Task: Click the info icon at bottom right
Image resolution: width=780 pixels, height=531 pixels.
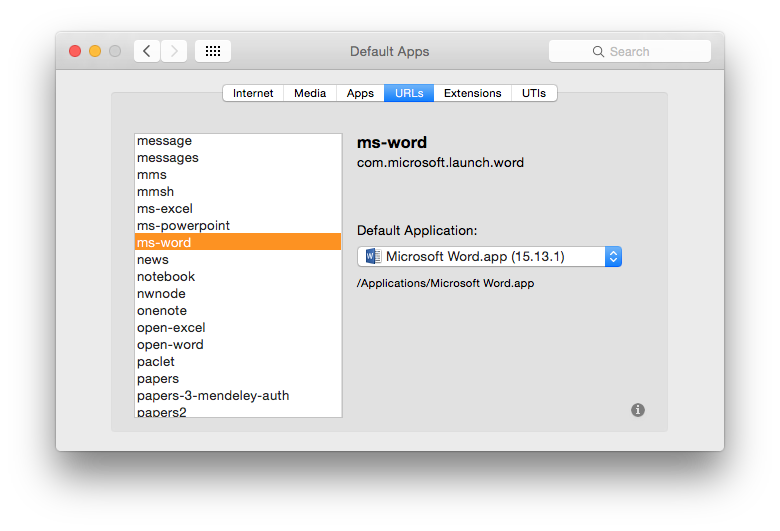Action: click(x=638, y=410)
